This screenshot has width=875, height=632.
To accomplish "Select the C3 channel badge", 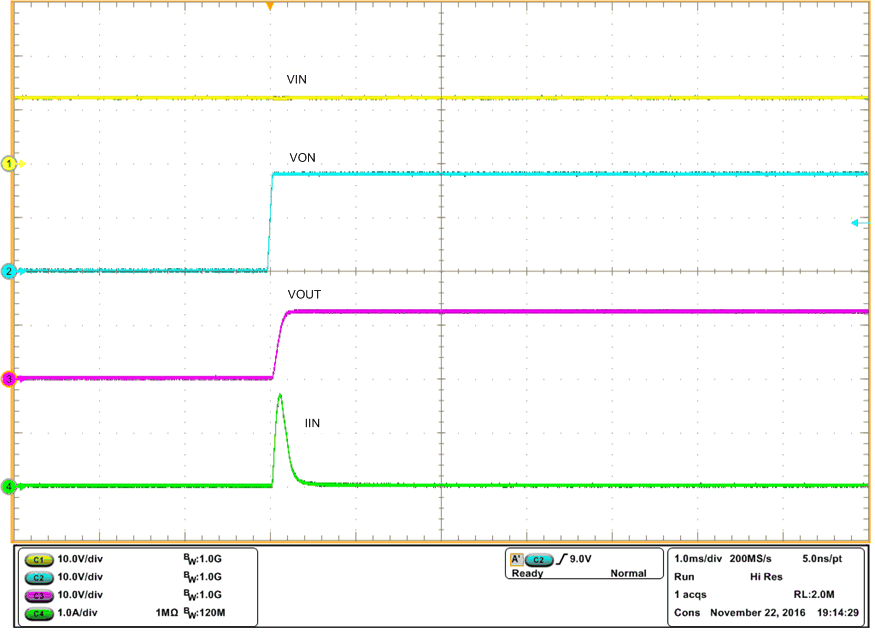I will click(x=37, y=596).
